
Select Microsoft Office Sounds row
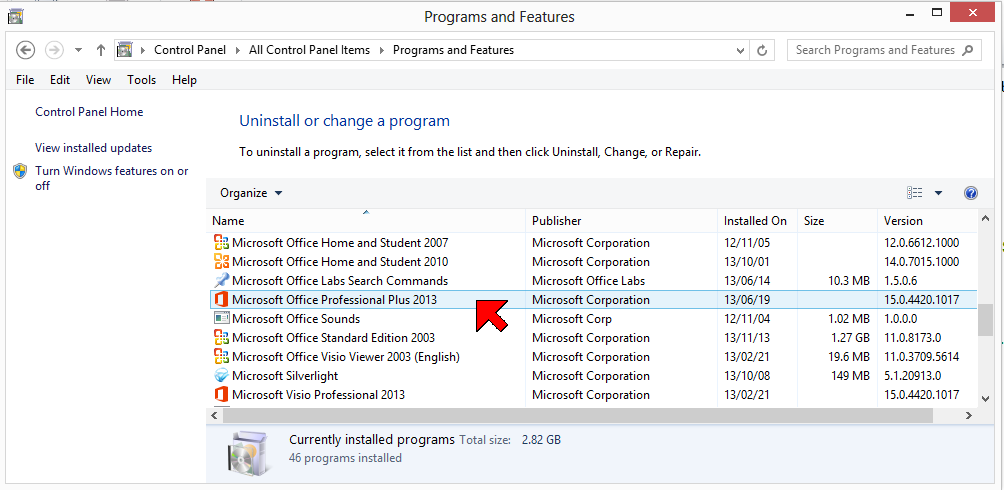coord(592,319)
